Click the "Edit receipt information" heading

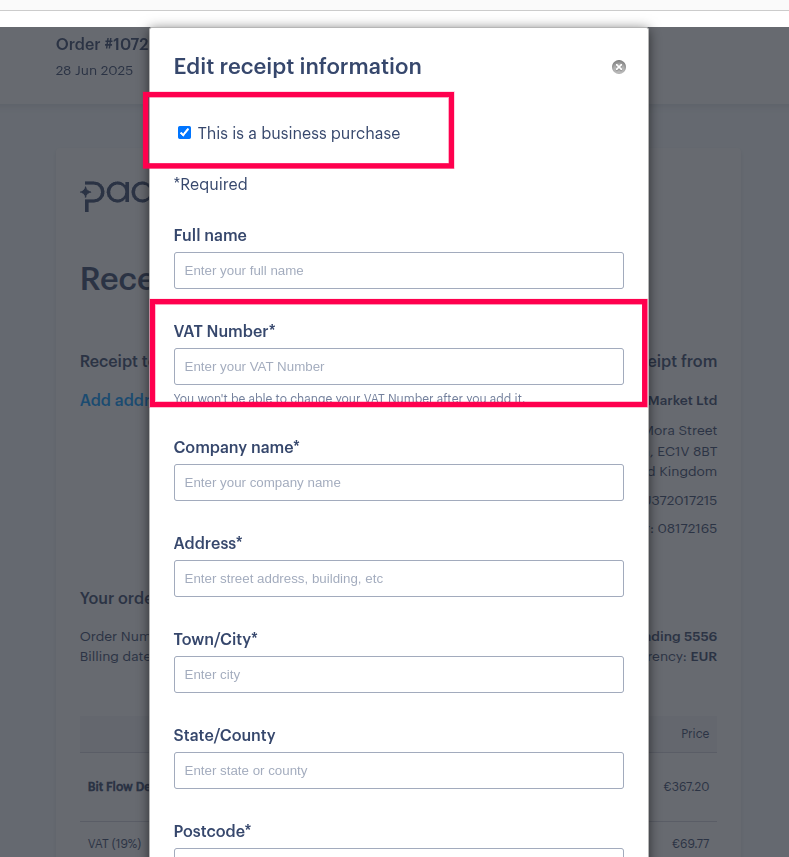click(297, 67)
